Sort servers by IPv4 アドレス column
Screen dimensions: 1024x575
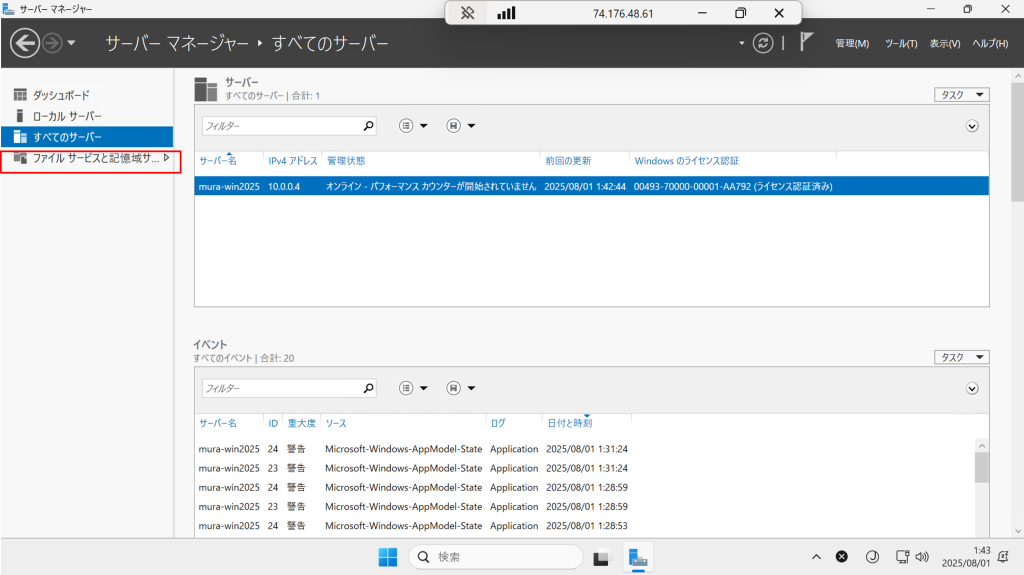pyautogui.click(x=293, y=161)
